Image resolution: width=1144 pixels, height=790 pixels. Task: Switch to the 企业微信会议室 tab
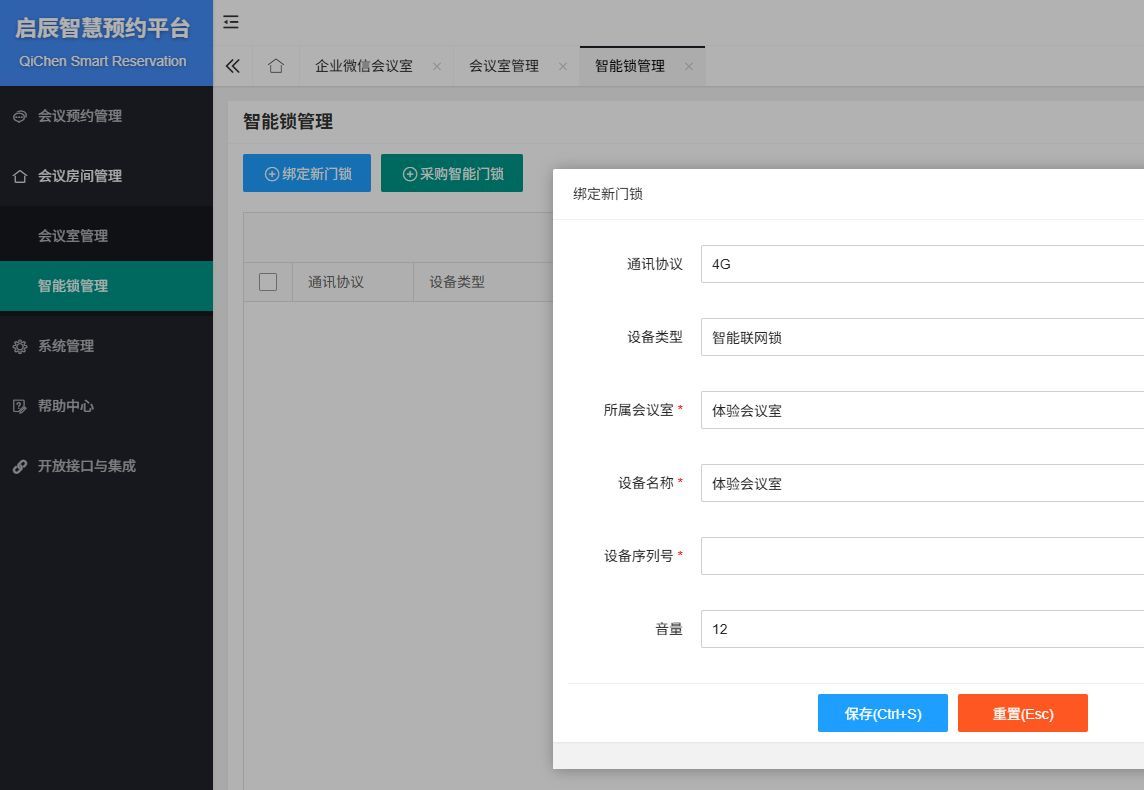tap(364, 66)
